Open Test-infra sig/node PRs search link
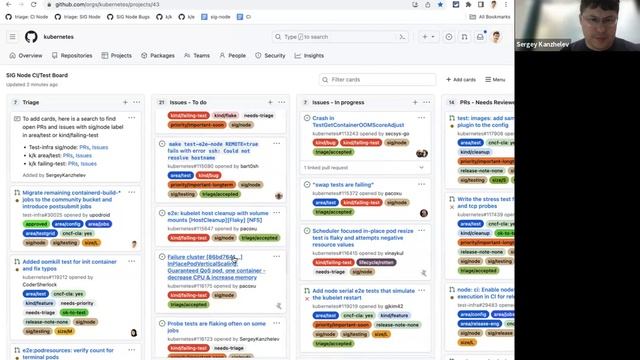640x360 pixels. 84,147
